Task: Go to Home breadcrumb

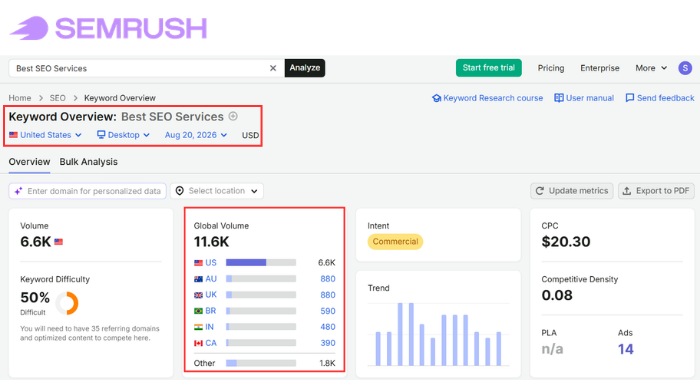Action: [20, 98]
